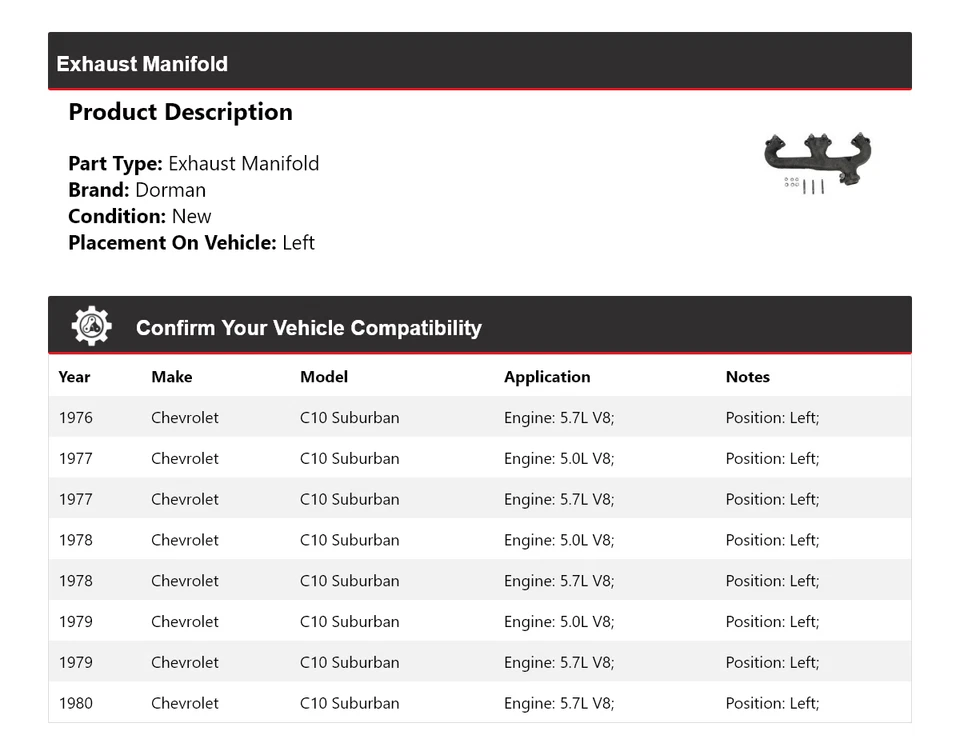Screen dimensions: 960x755
Task: Click Chevrolet in the 1976 row
Action: 184,418
